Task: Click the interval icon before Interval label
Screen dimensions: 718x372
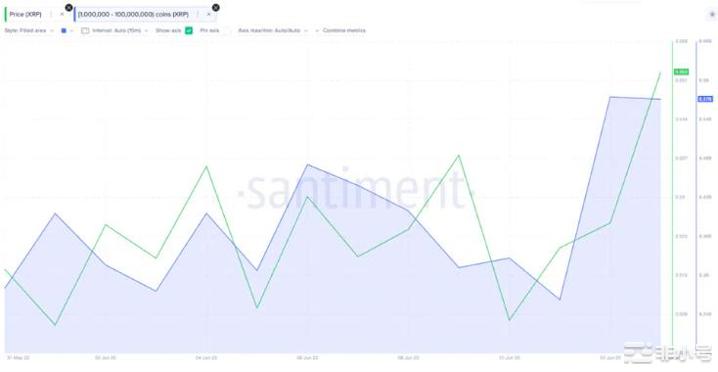Action: point(85,31)
